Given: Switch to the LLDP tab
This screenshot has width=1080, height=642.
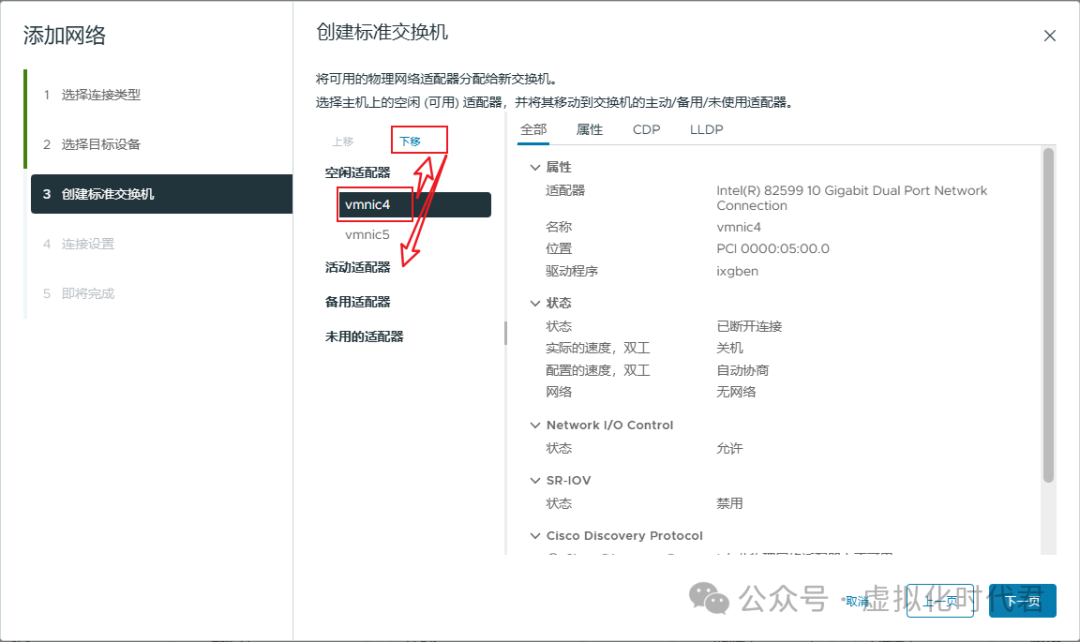Looking at the screenshot, I should (706, 129).
